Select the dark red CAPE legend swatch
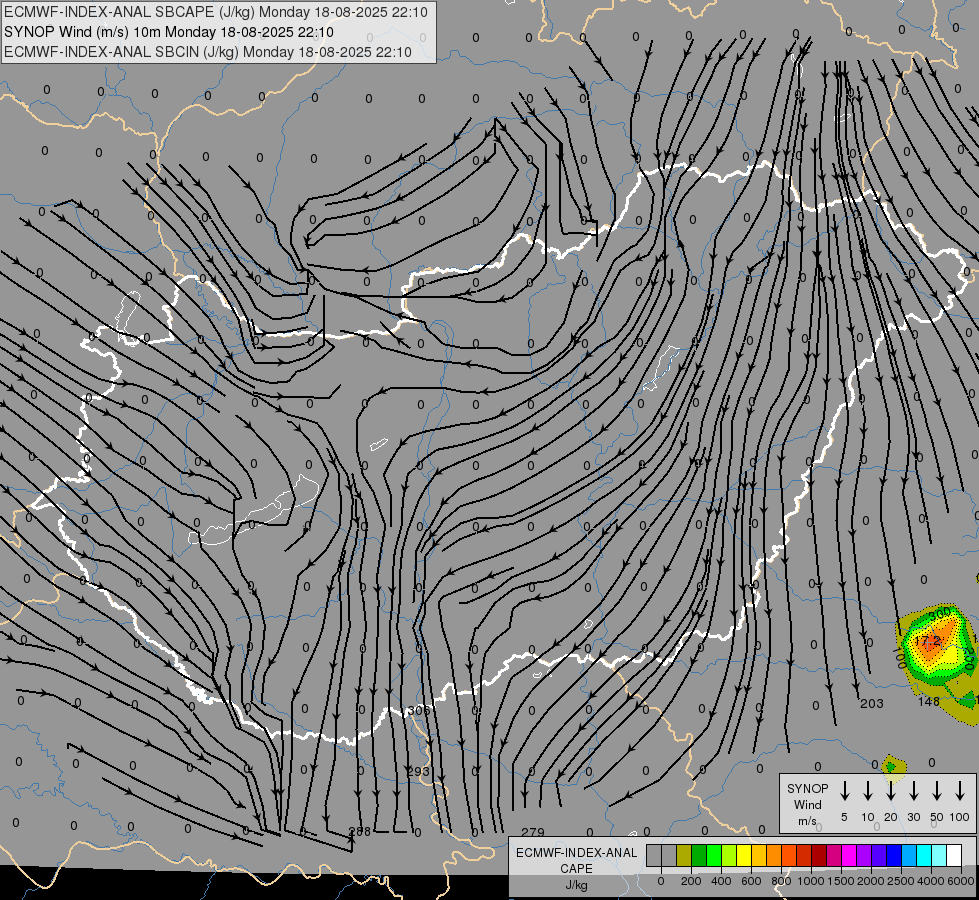Screen dimensions: 979x900 tap(819, 855)
